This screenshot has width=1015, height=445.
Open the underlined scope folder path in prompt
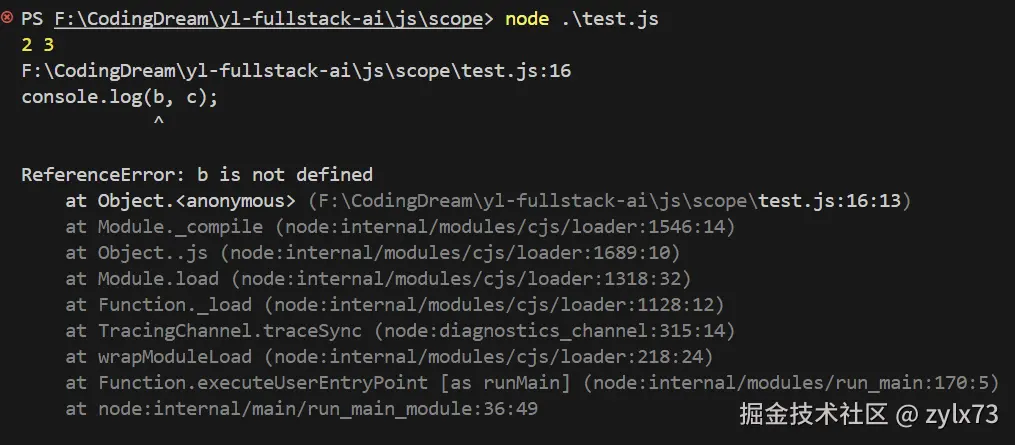(268, 20)
